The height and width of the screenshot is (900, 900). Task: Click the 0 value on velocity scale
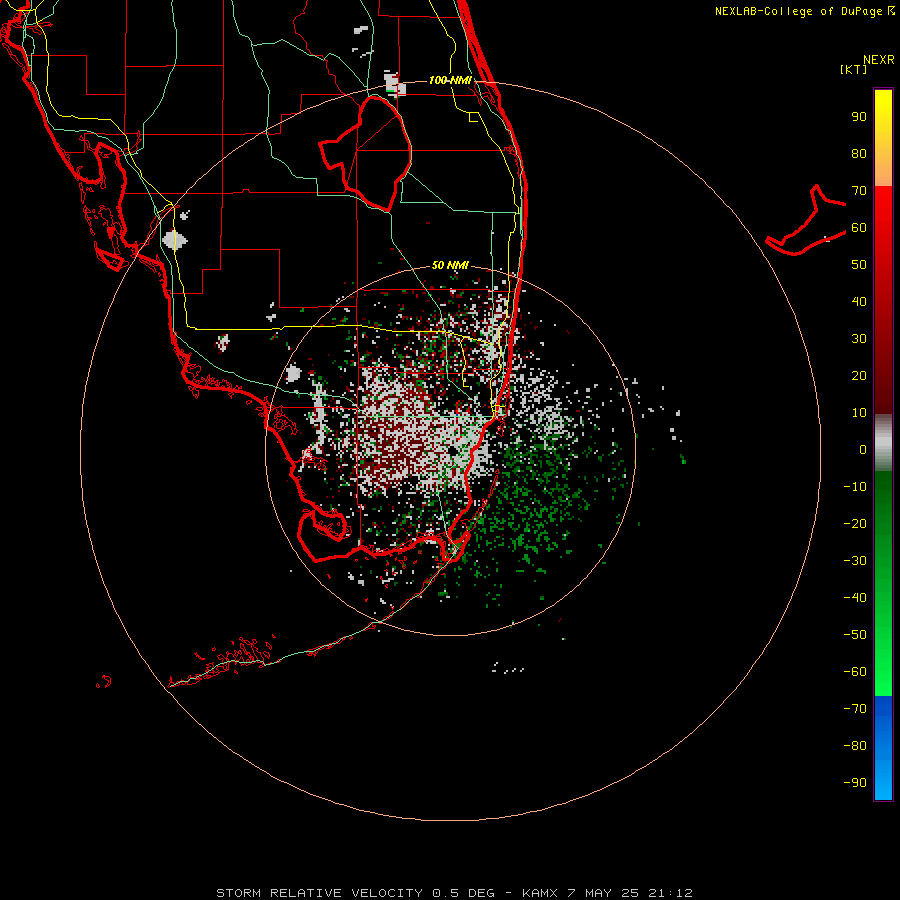863,449
